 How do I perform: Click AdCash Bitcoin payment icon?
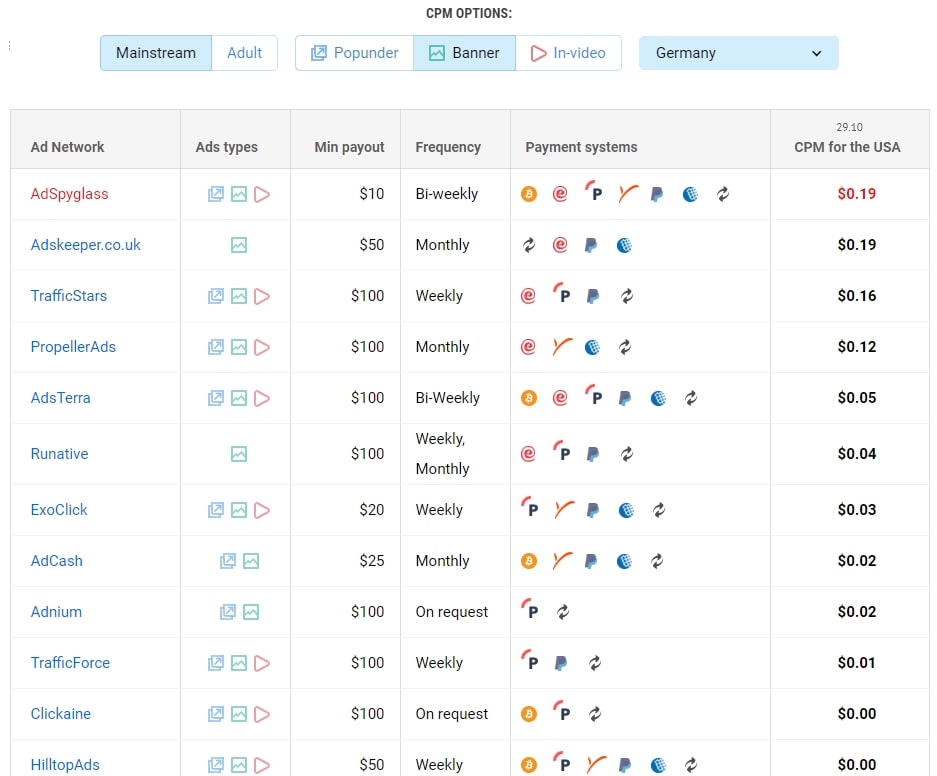[x=529, y=561]
